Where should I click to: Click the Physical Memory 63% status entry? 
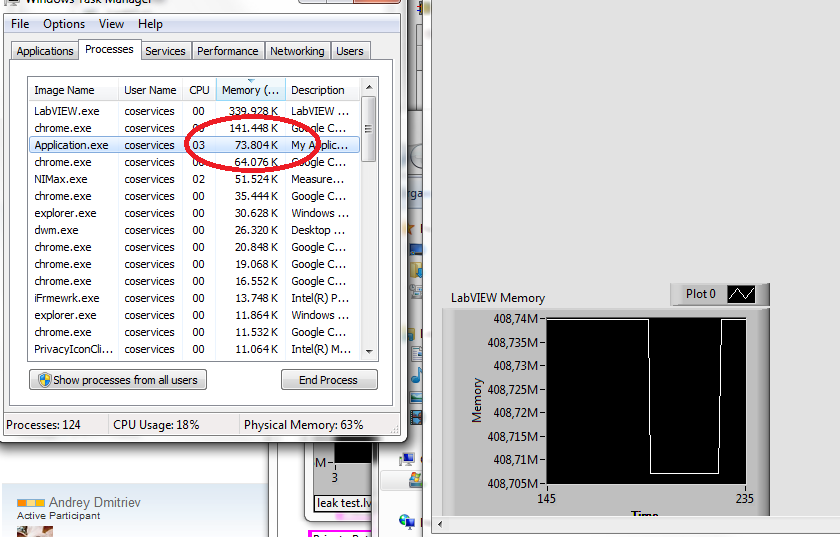(304, 425)
